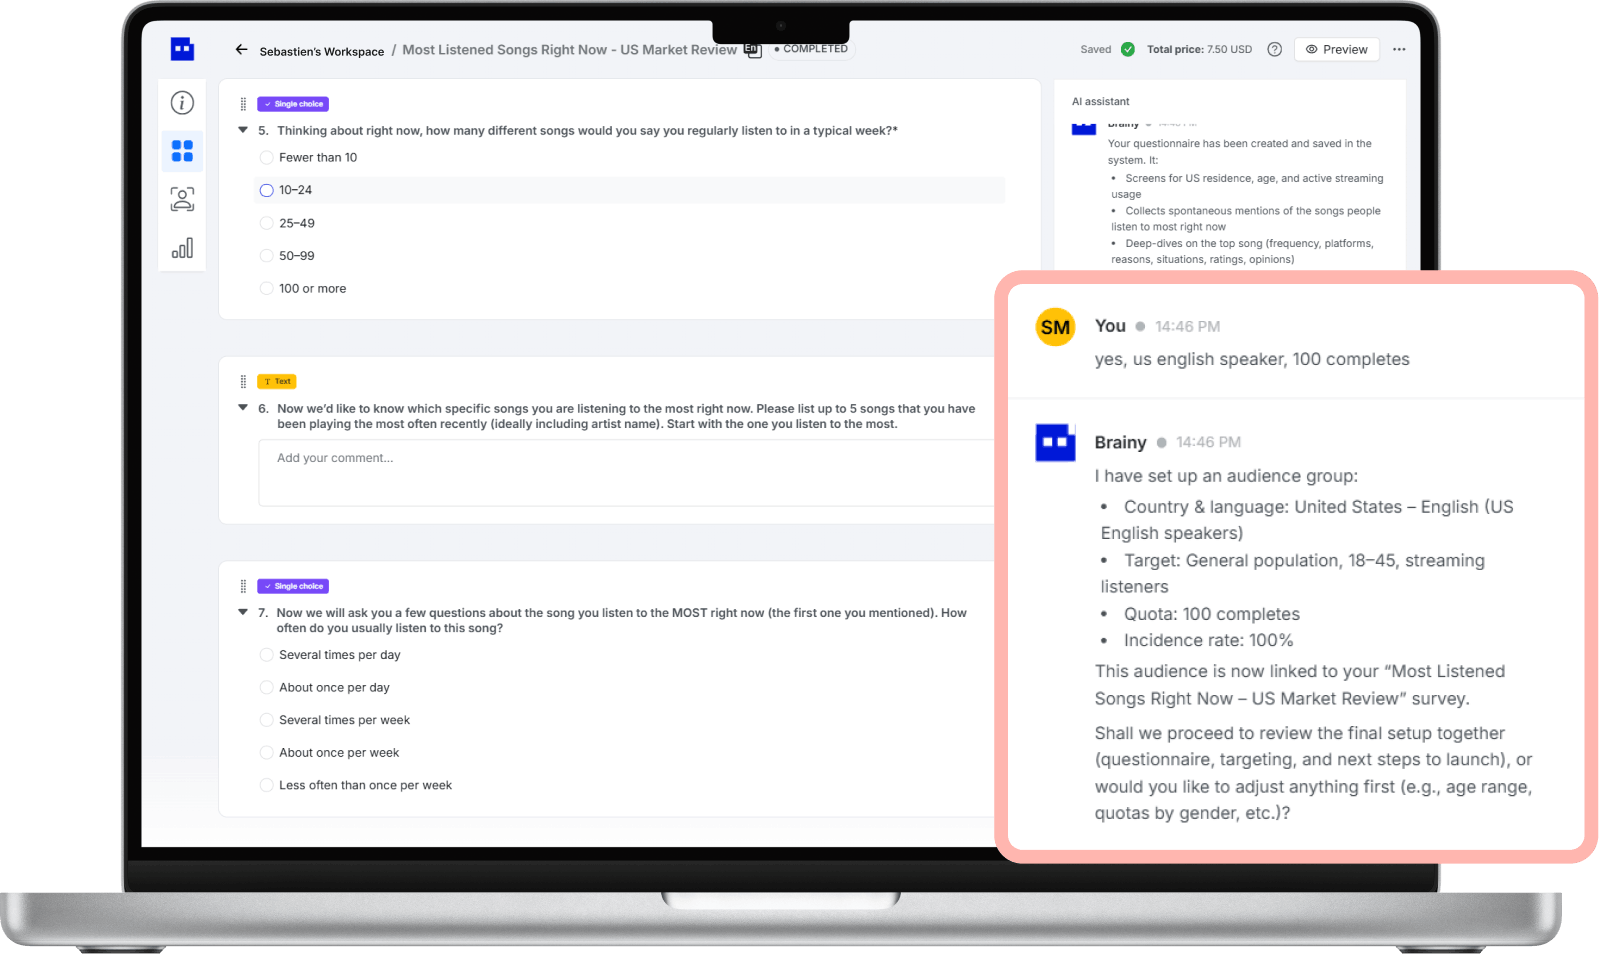Screen dimensions: 1599x954
Task: Click the survey title 'Most Listened Songs Right Now'
Action: [x=569, y=50]
